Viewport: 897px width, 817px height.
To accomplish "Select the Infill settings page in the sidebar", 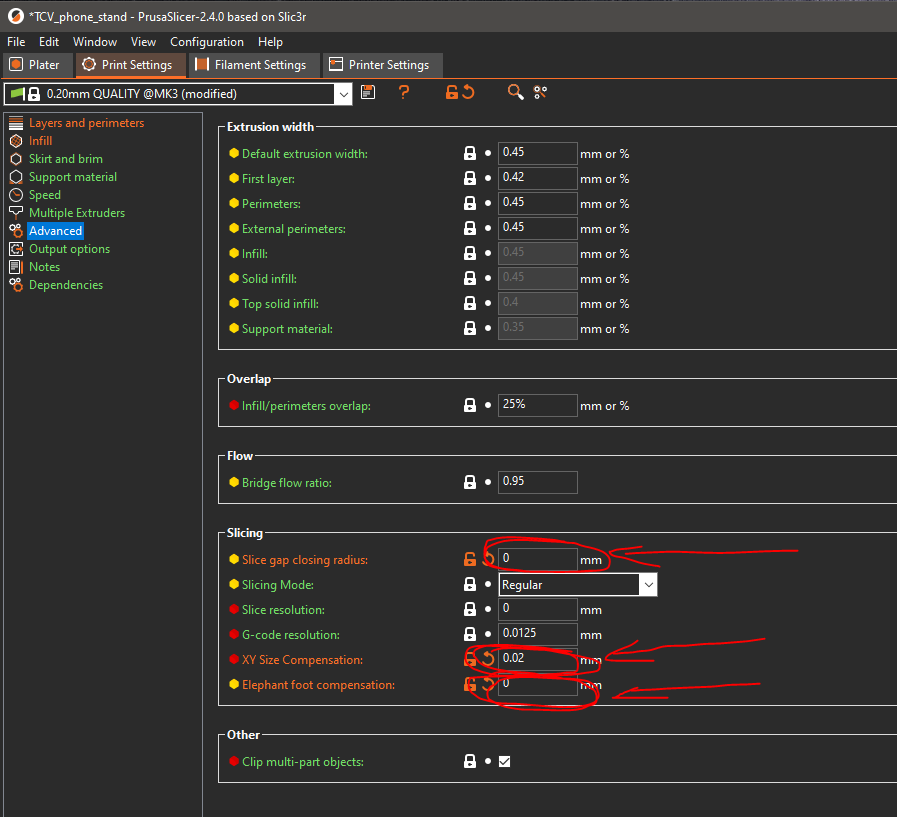I will (x=41, y=141).
